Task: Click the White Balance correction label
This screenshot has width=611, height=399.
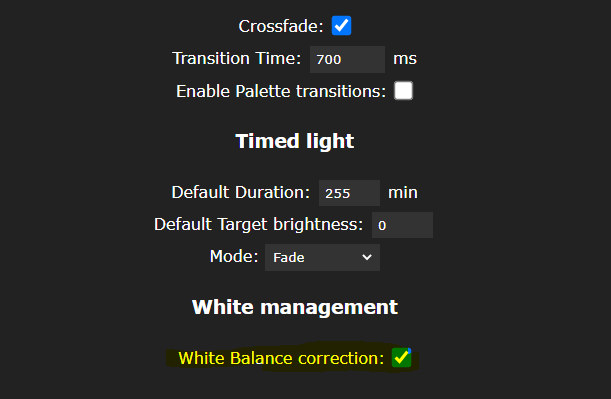Action: tap(281, 358)
